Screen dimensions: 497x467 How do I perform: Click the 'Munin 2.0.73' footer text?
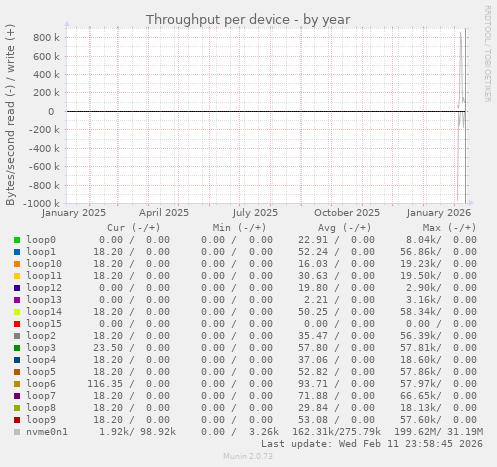[x=248, y=456]
